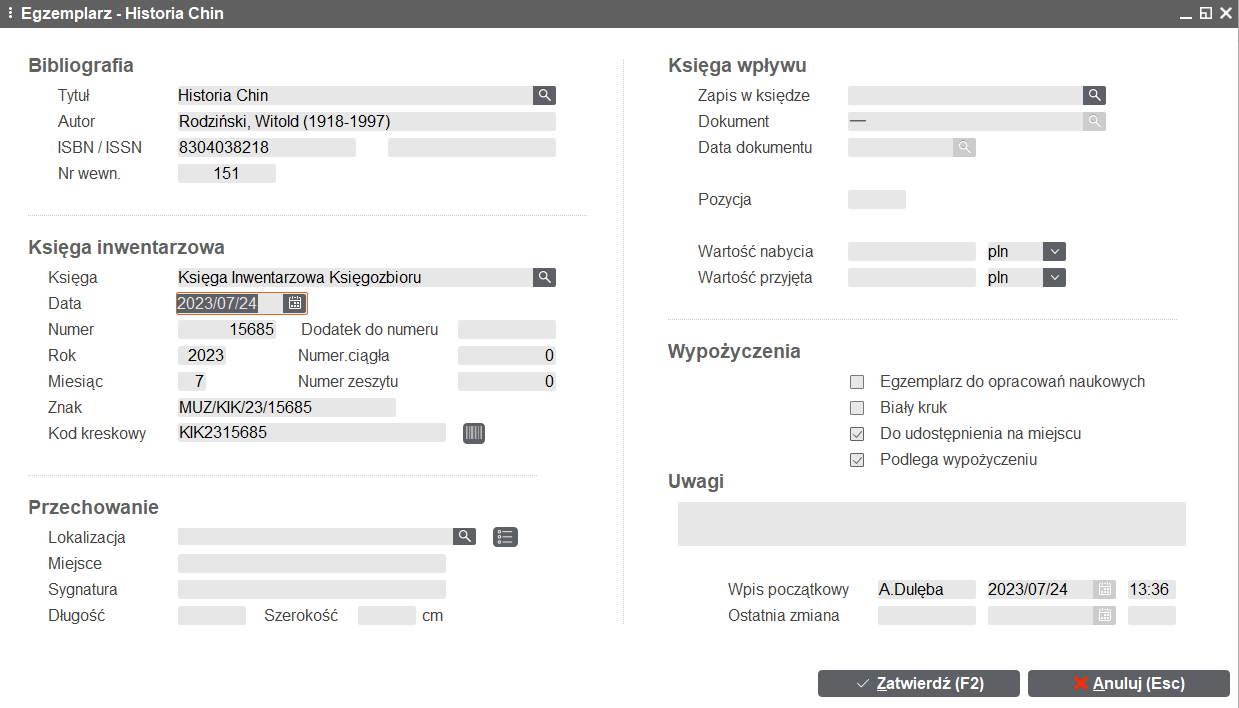Viewport: 1239px width, 708px height.
Task: Click the Wpis początkowy date 2023/07/24
Action: click(1041, 589)
